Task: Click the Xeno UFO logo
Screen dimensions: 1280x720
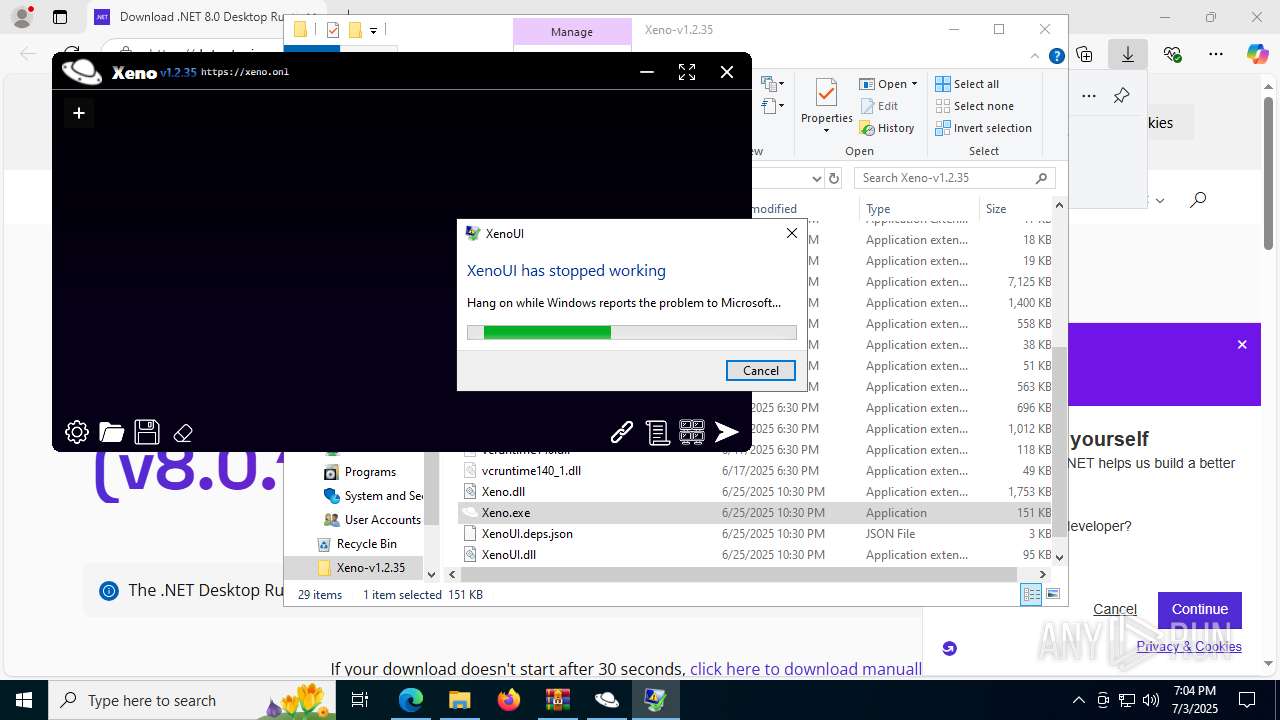Action: tap(82, 71)
